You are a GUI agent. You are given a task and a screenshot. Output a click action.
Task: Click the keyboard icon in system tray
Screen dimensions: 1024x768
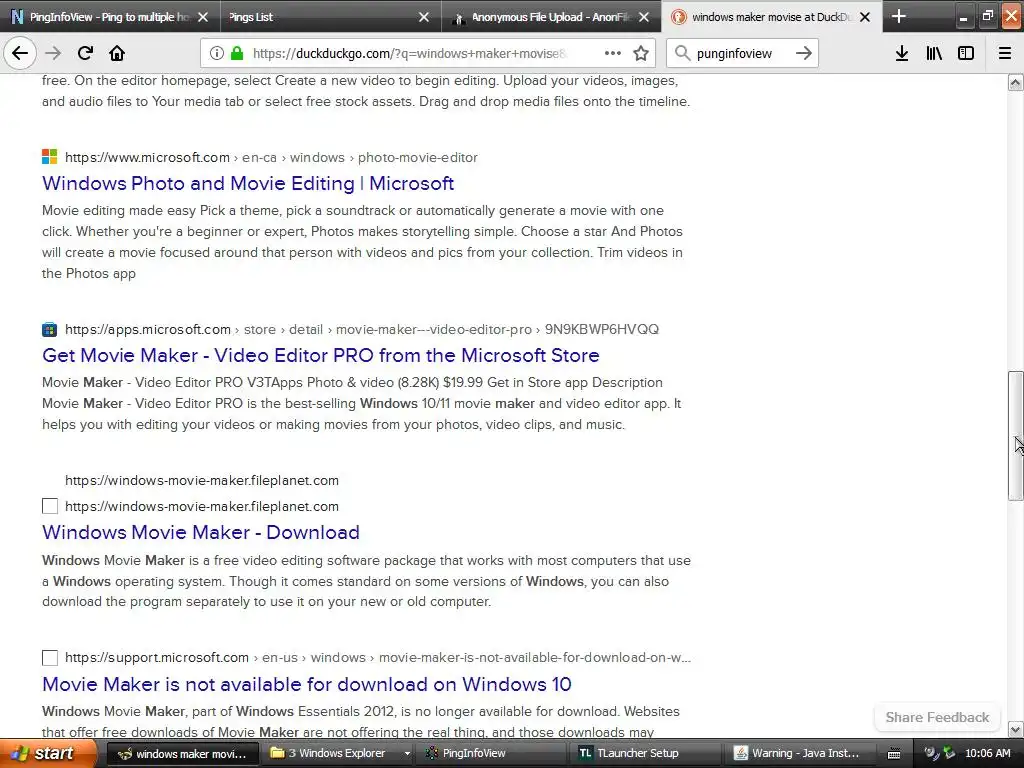tap(894, 754)
